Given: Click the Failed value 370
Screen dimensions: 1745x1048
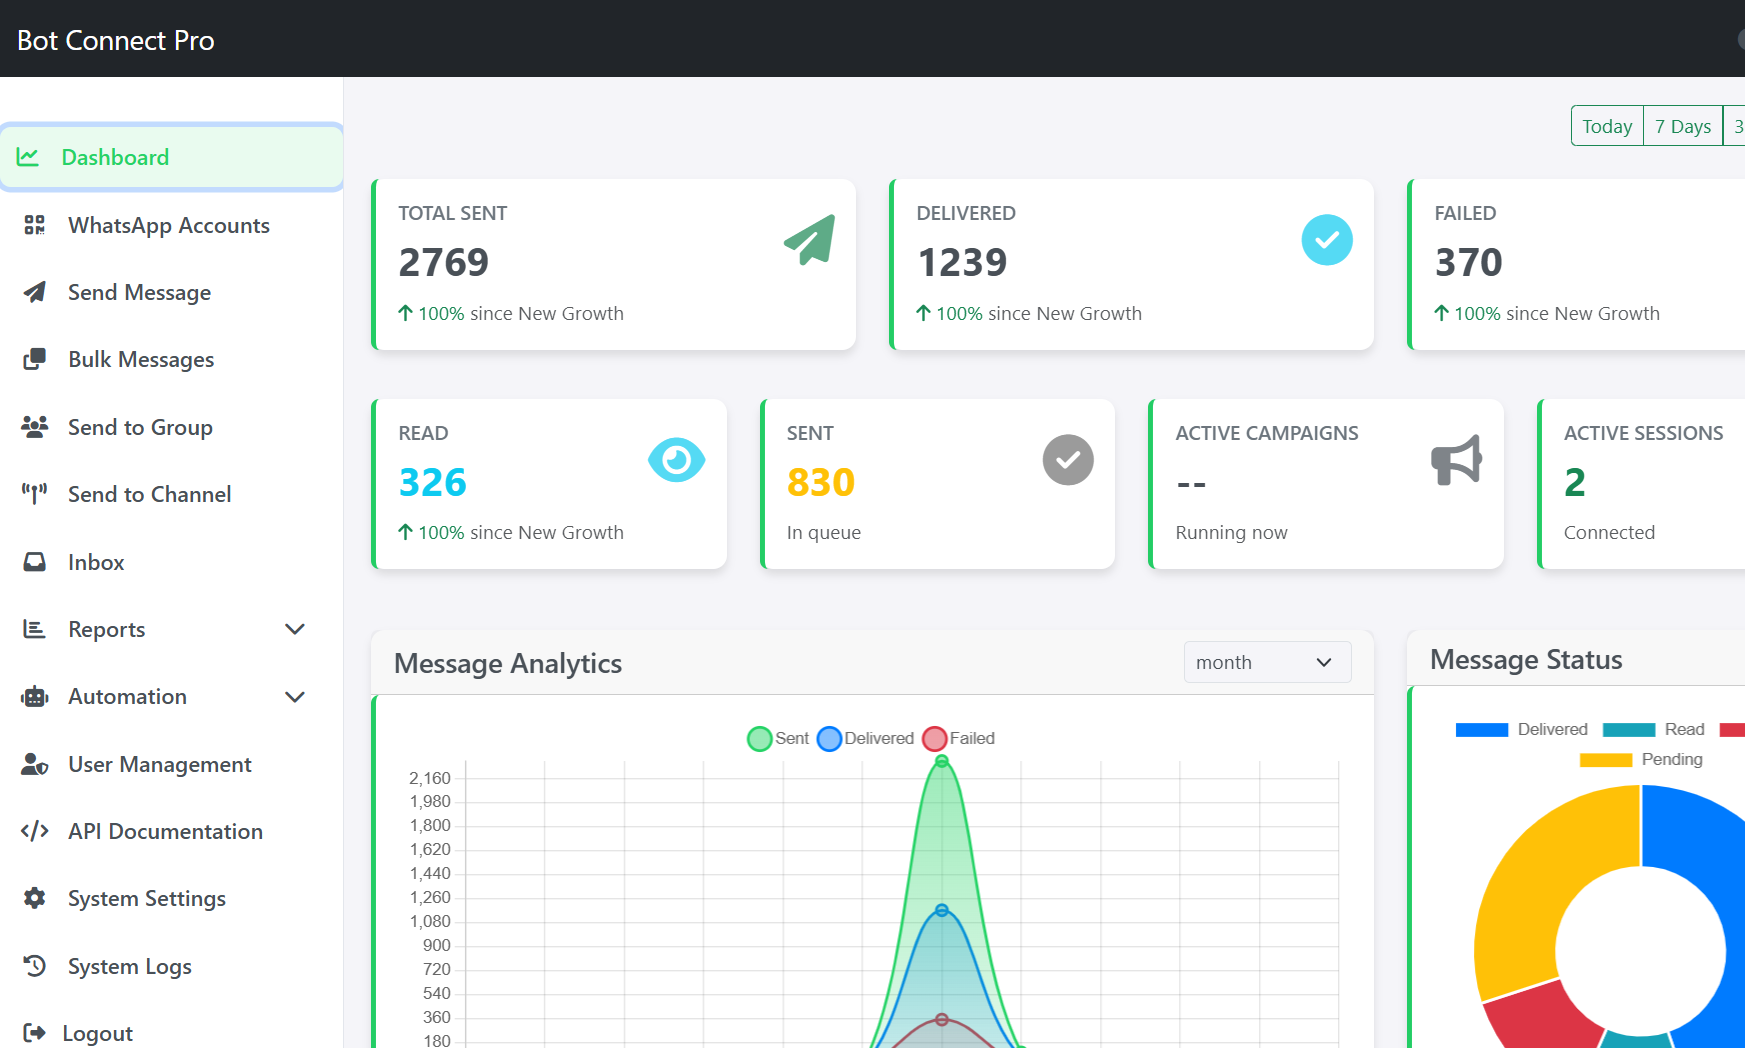Looking at the screenshot, I should tap(1469, 262).
